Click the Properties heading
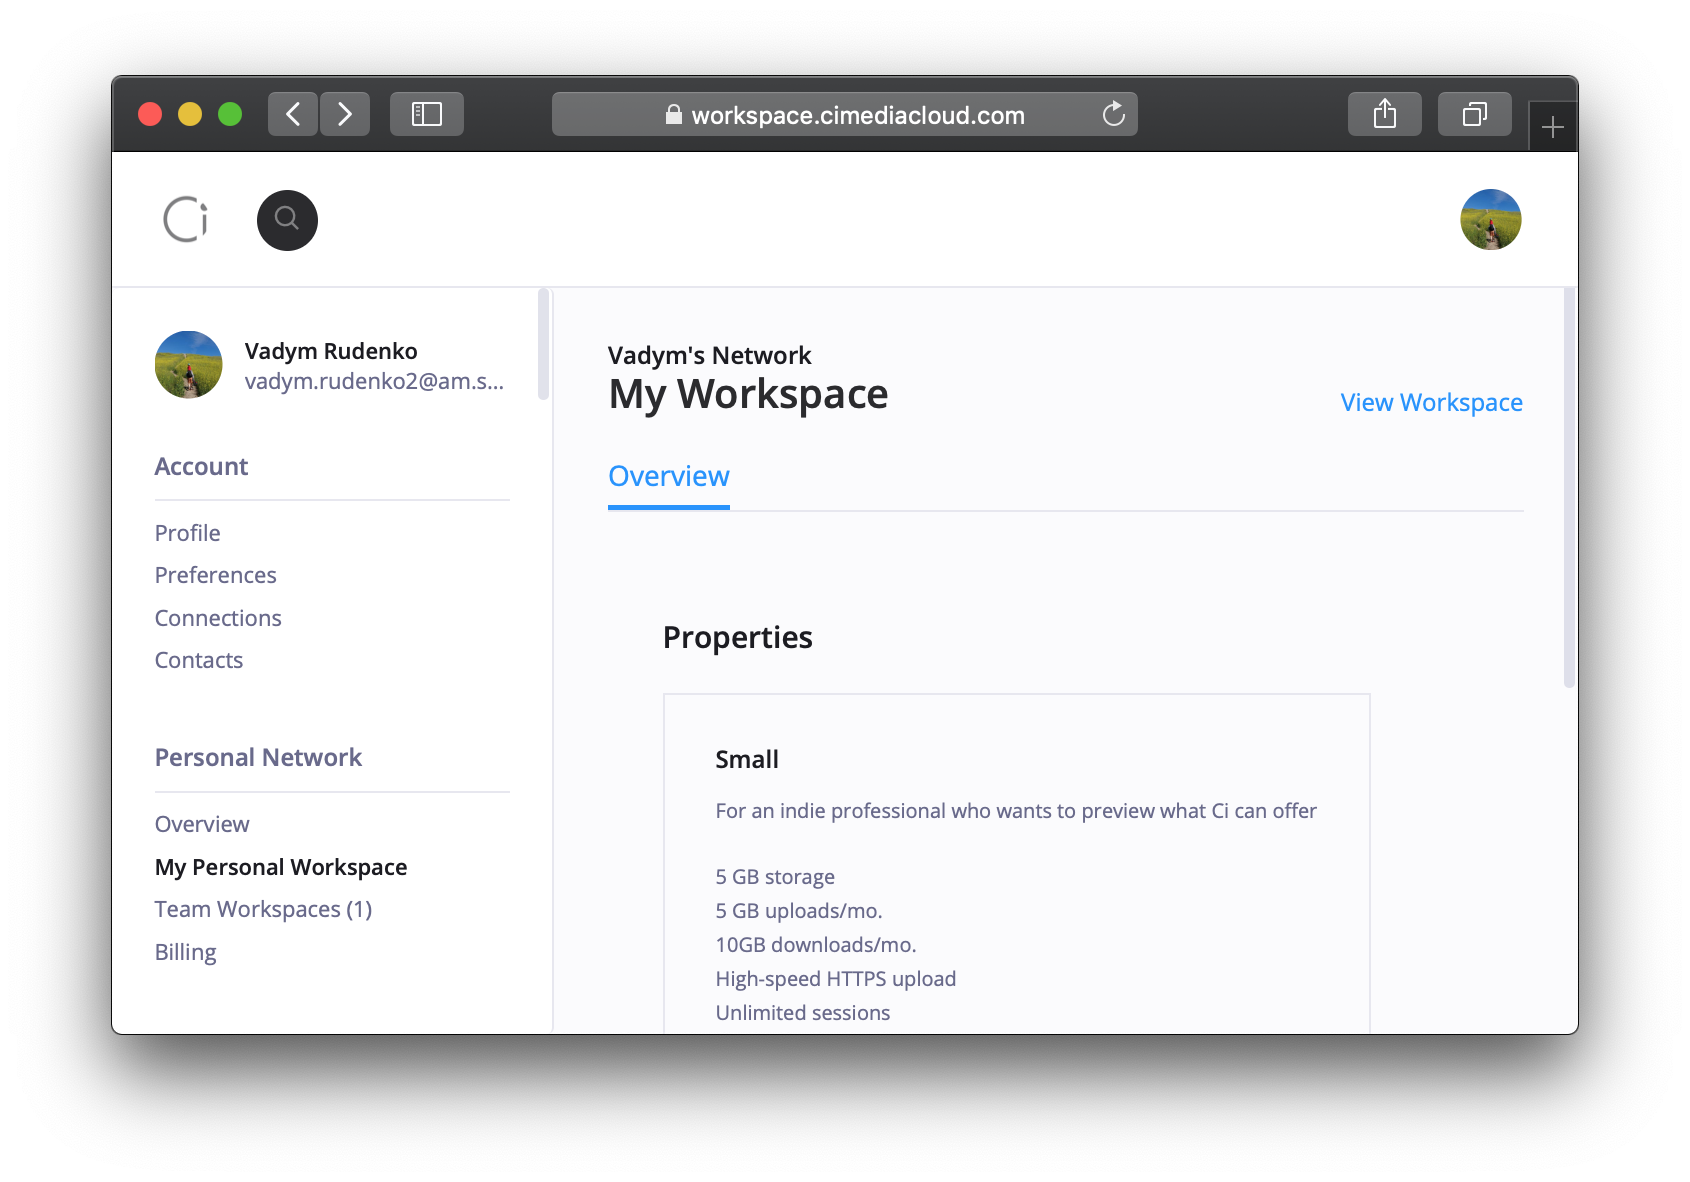The image size is (1690, 1182). tap(738, 638)
